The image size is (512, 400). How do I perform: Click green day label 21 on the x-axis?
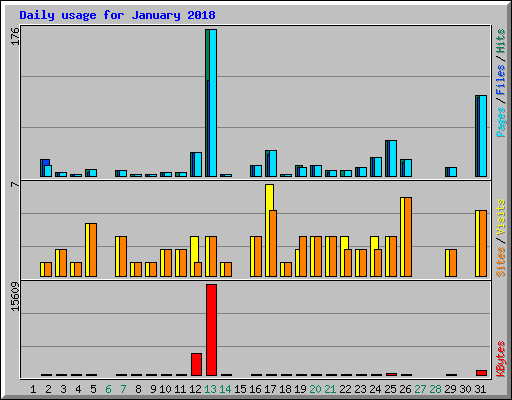point(330,389)
